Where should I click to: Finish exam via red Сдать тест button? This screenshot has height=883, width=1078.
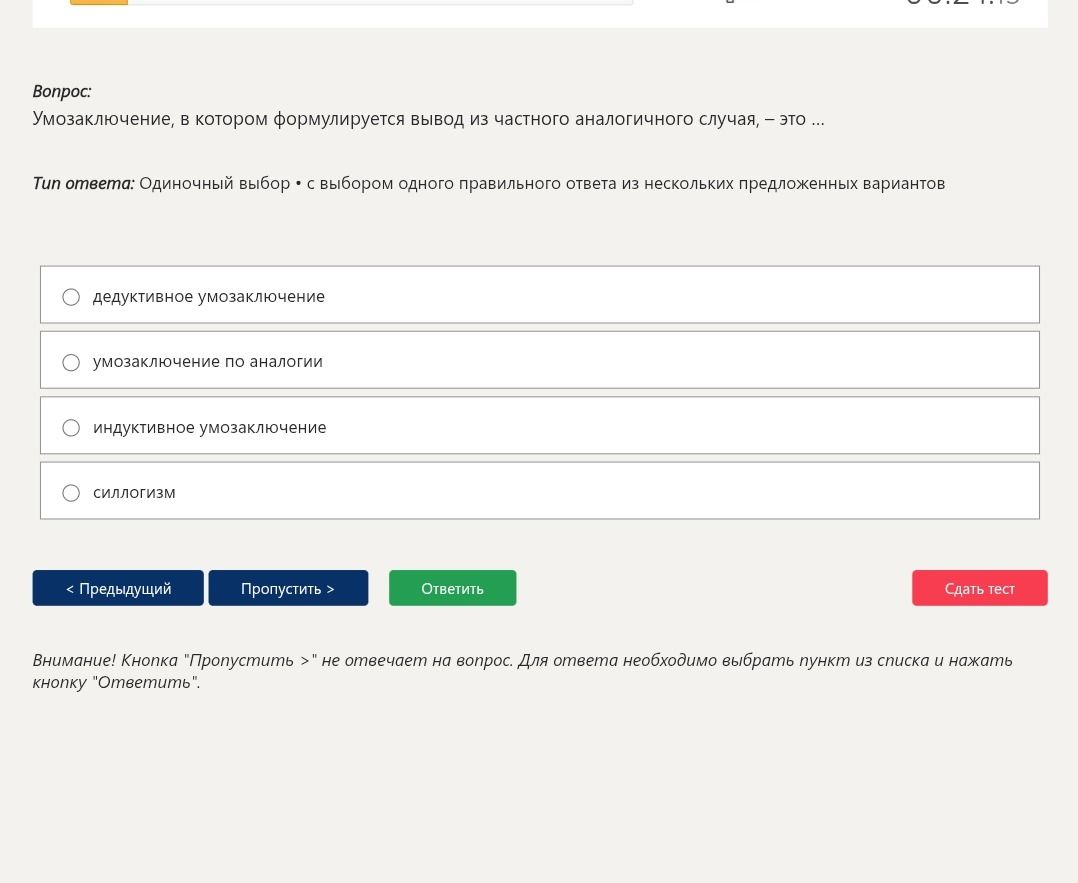[980, 588]
